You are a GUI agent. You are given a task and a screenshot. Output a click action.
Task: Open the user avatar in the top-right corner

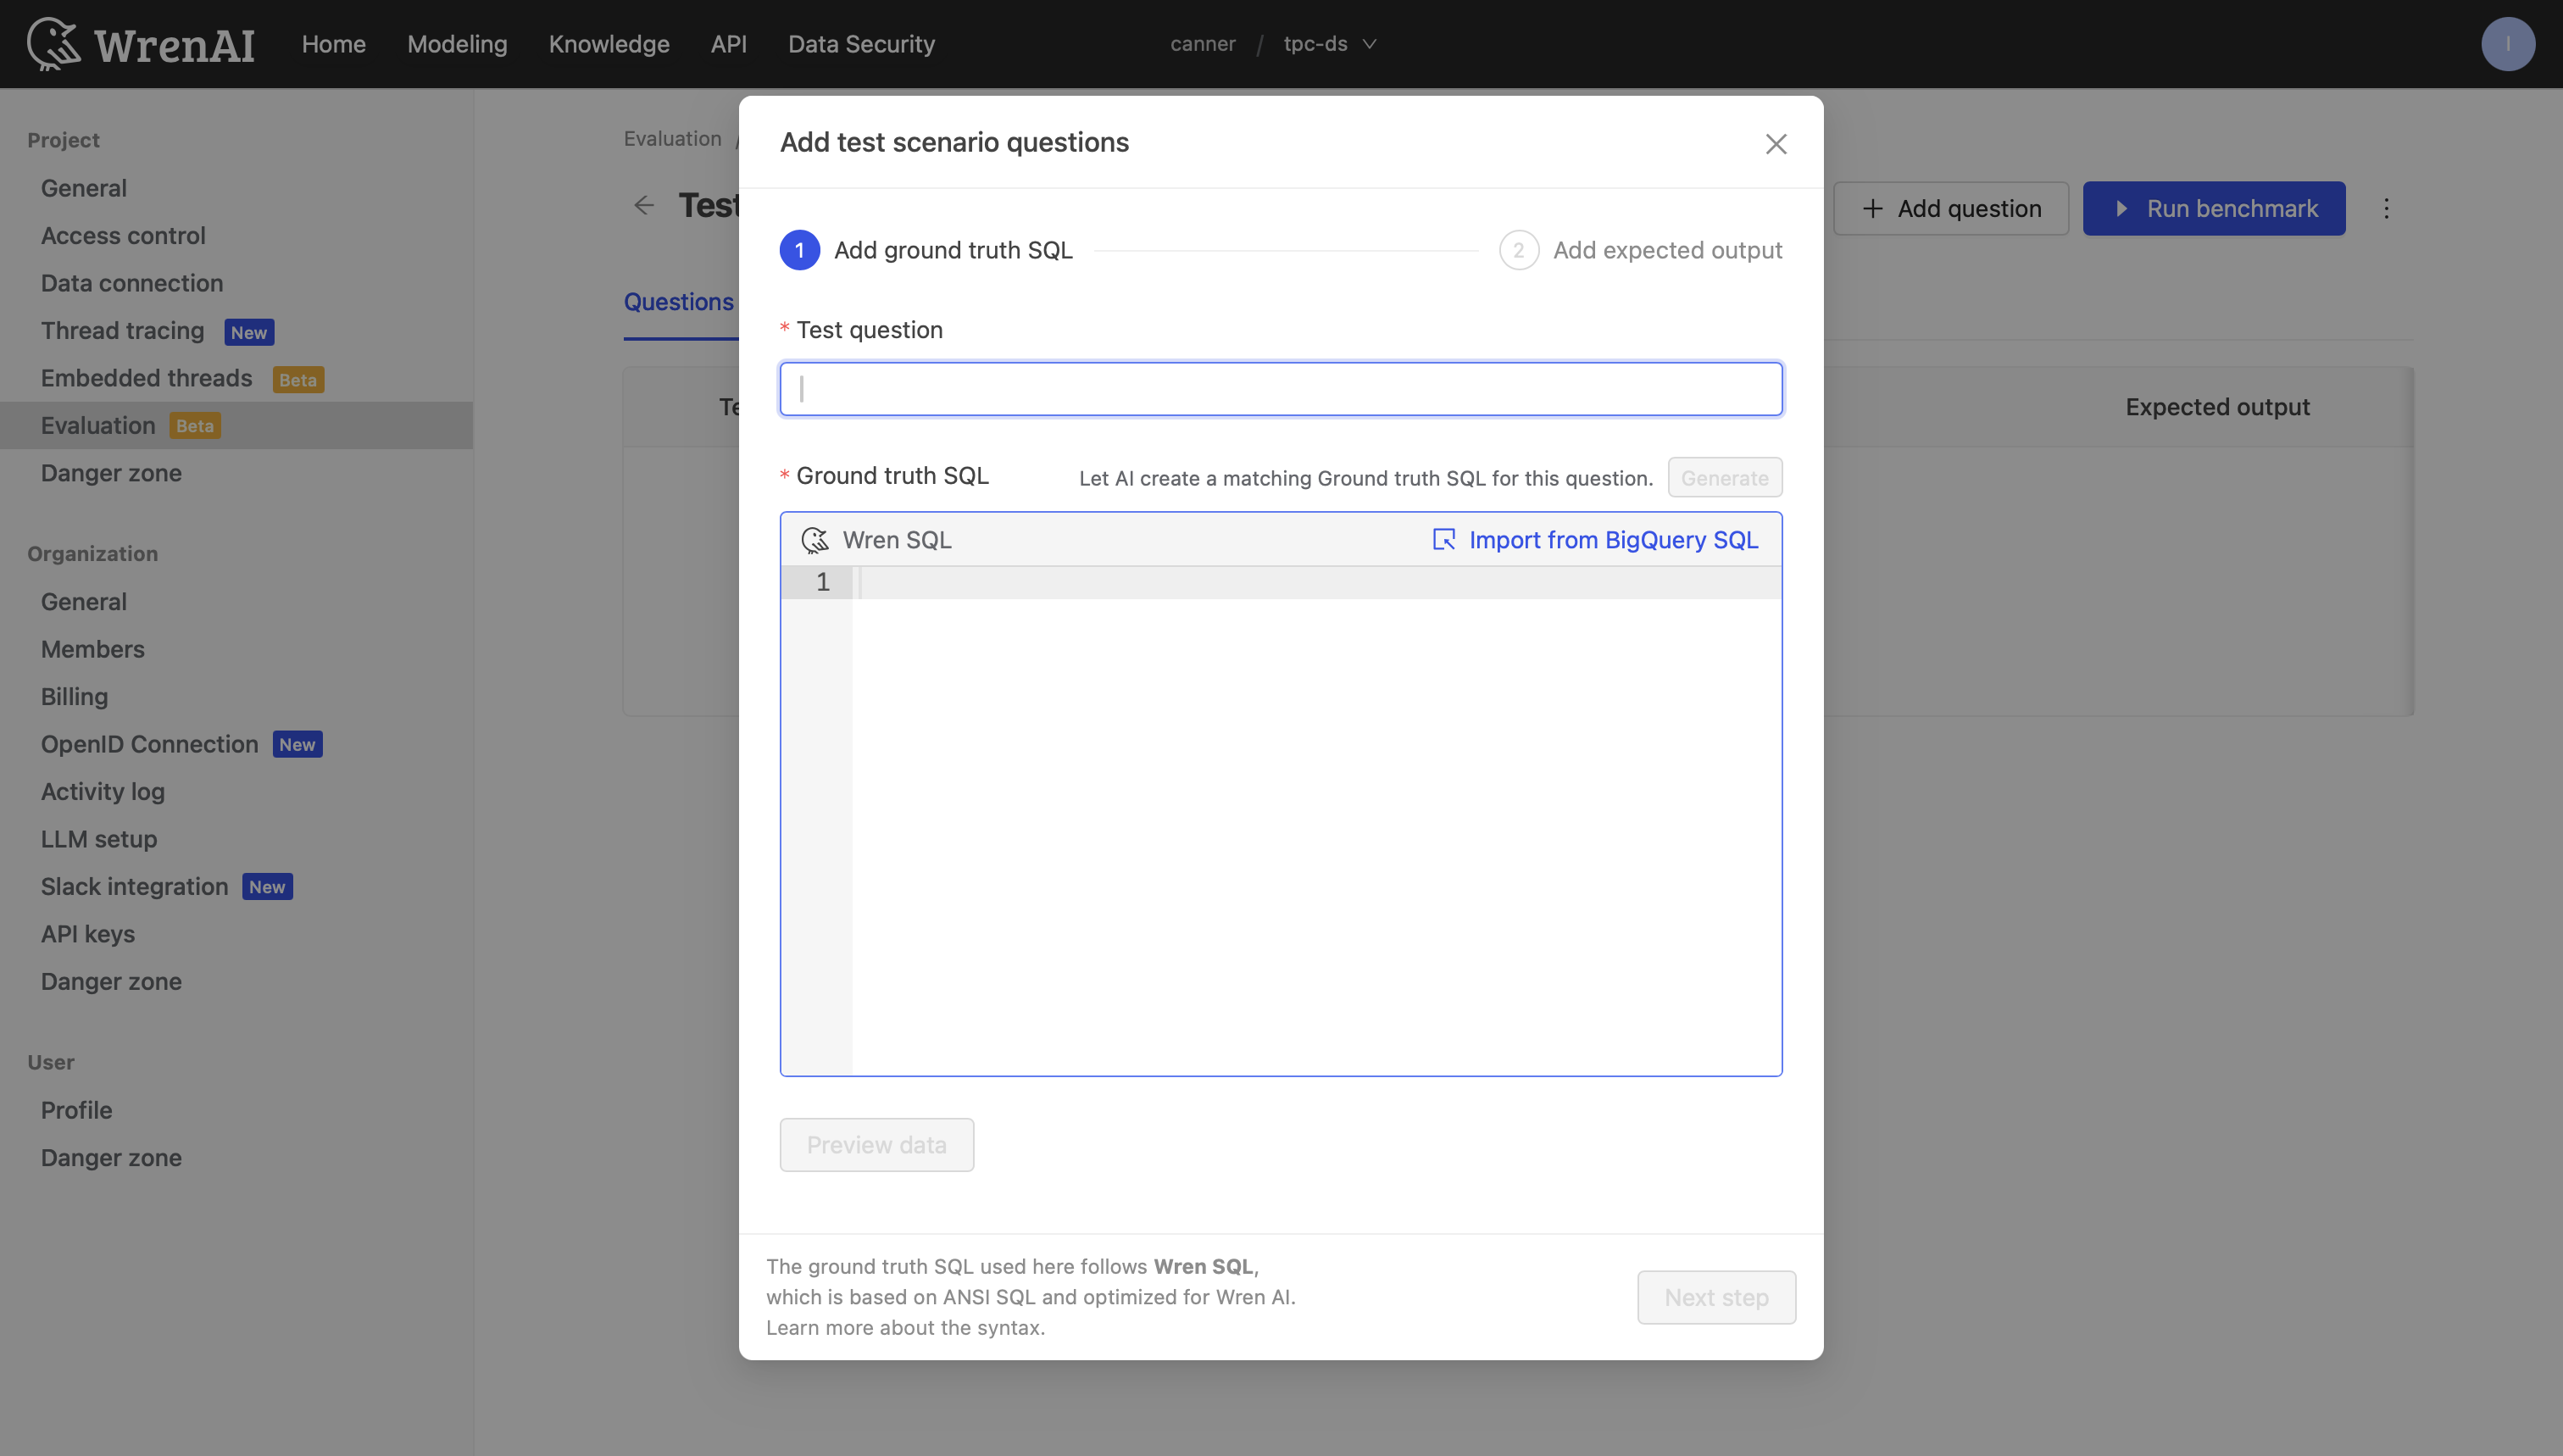point(2508,43)
